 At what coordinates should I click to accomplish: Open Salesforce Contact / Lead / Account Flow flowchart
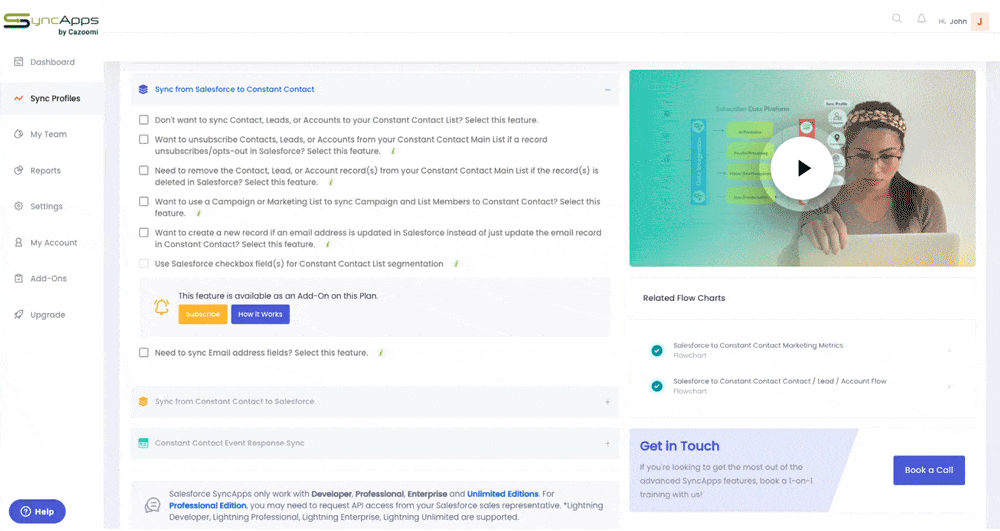(779, 381)
